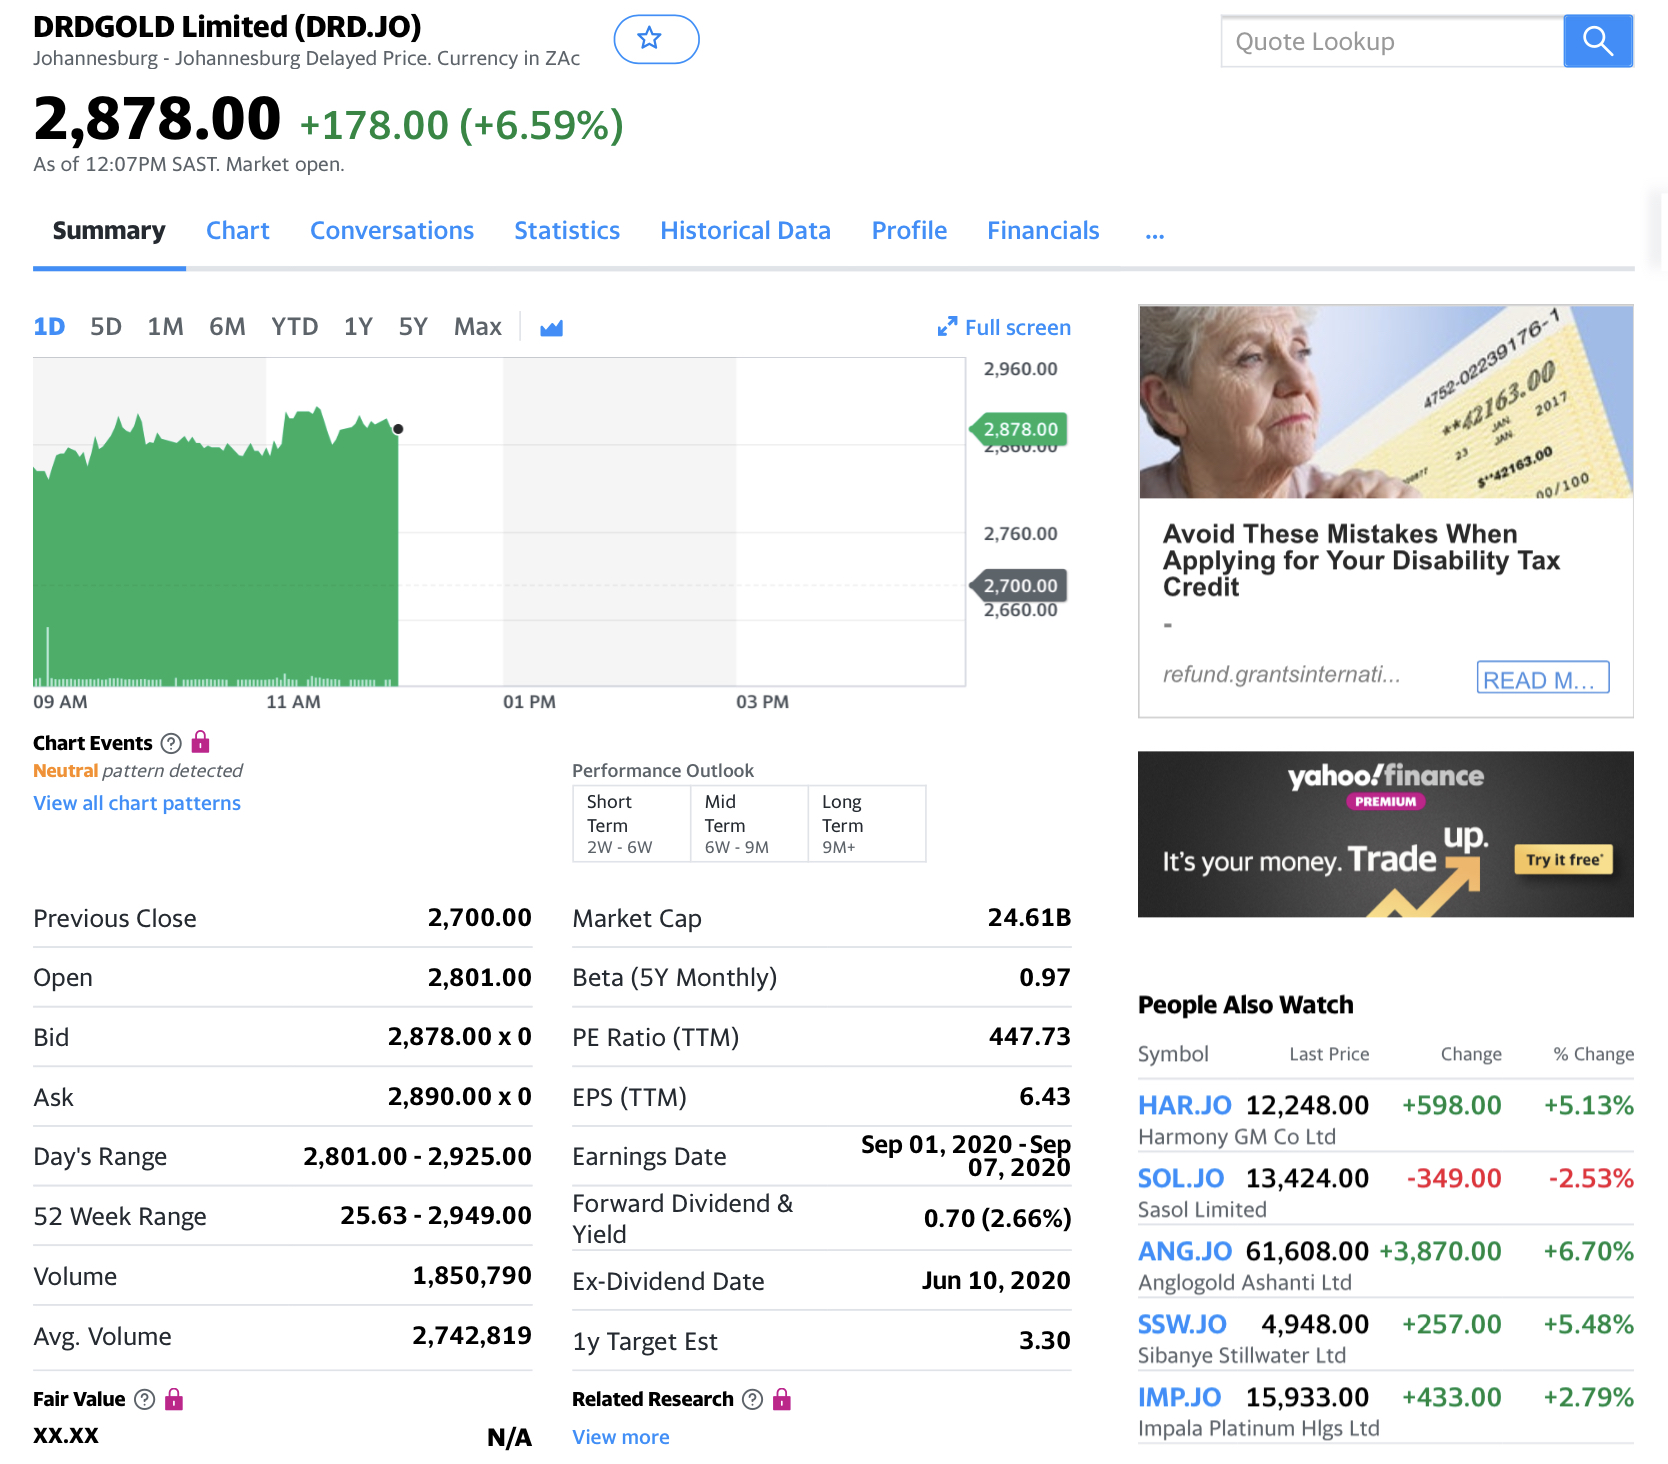Click the Beta value 0.97
Viewport: 1668px width, 1464px height.
tap(1045, 977)
